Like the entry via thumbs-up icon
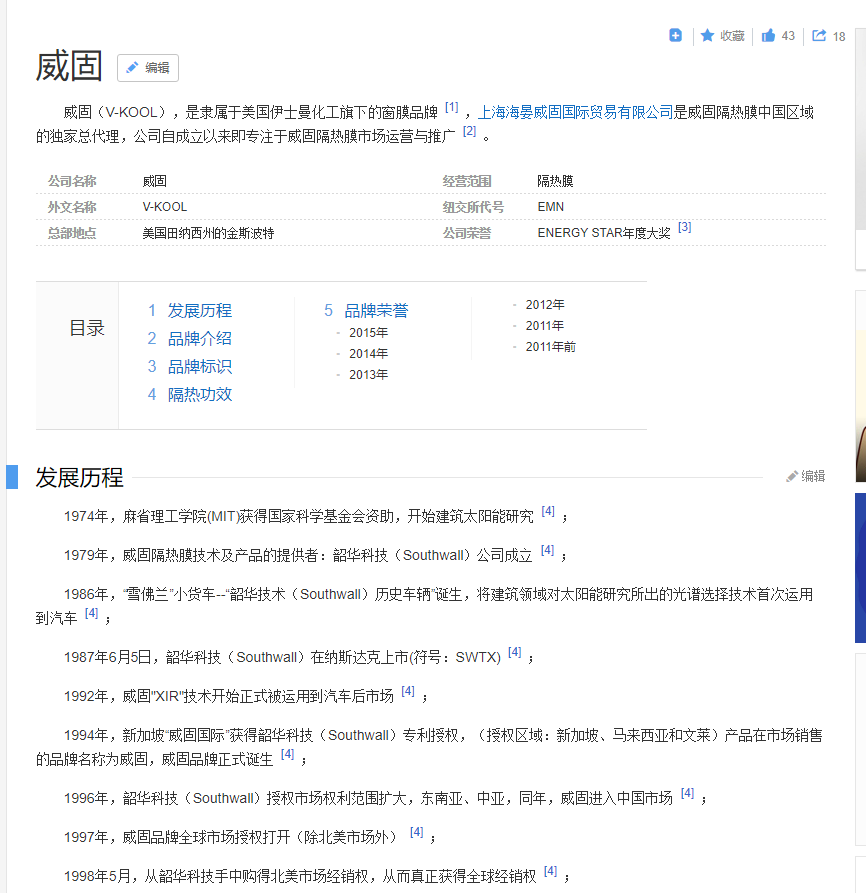 (769, 35)
